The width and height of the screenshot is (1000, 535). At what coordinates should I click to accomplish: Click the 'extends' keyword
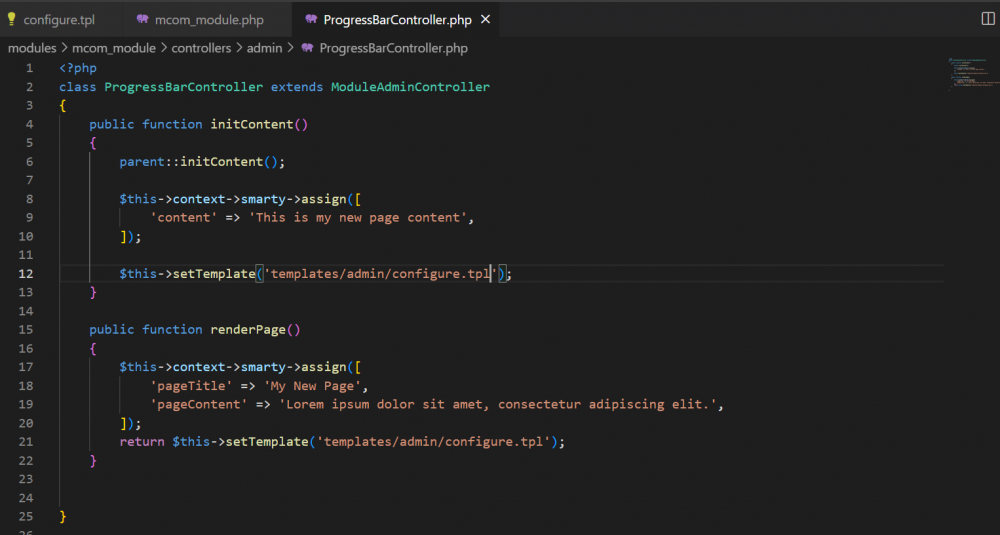[297, 87]
